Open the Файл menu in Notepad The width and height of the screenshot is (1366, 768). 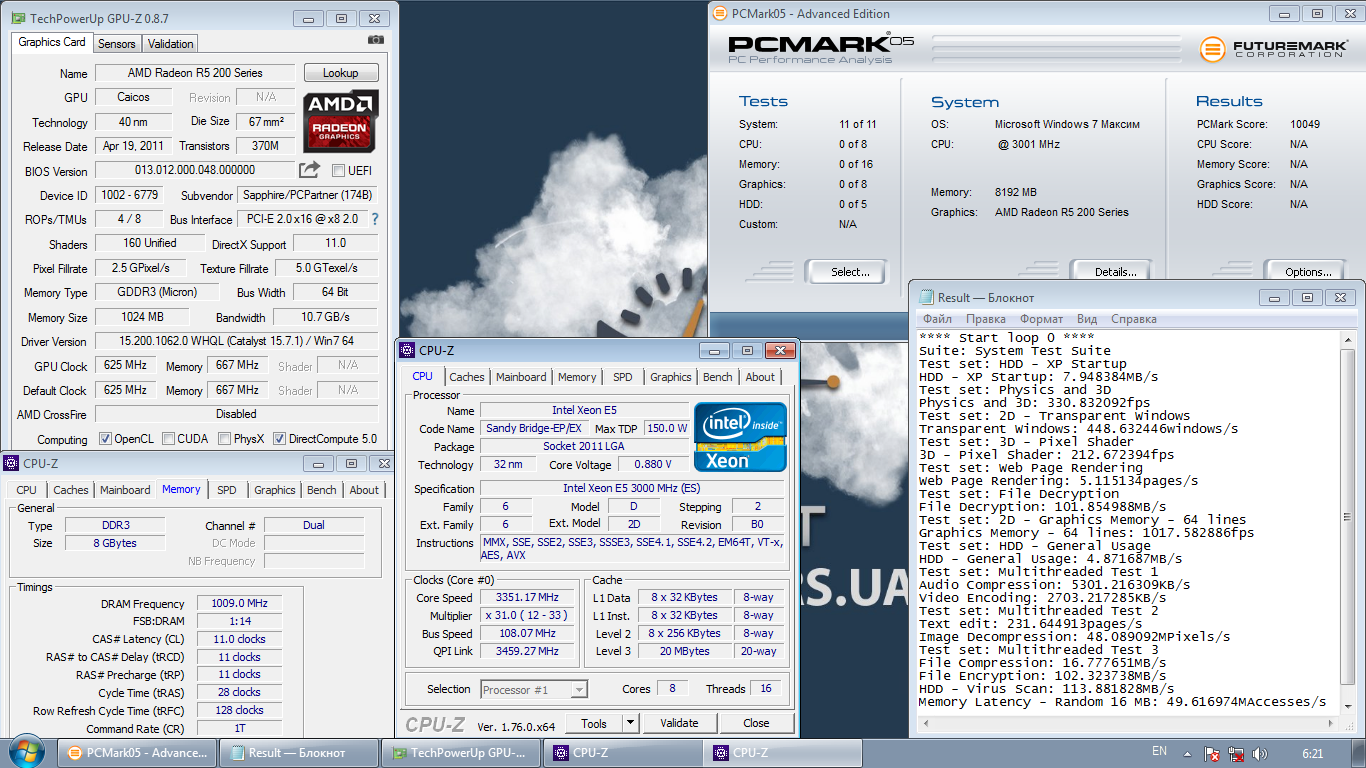[938, 319]
